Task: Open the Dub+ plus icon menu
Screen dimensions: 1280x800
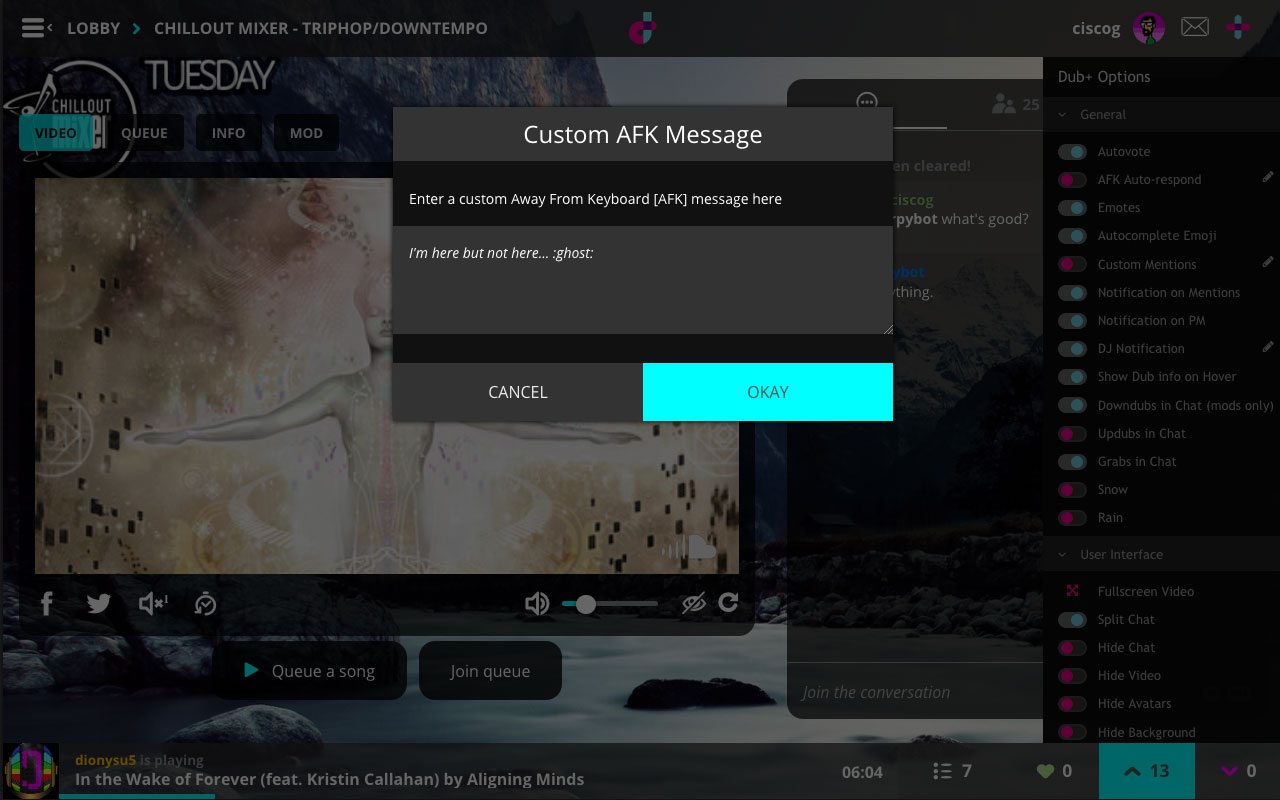Action: pyautogui.click(x=1238, y=27)
